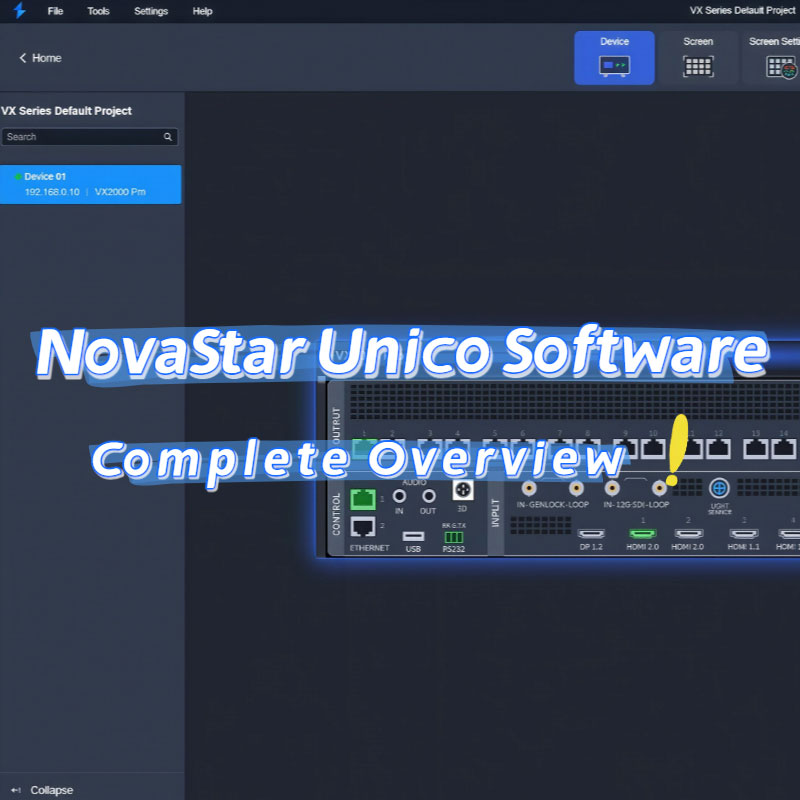Select the 3D connector in the Audio section
Image resolution: width=800 pixels, height=800 pixels.
coord(463,490)
